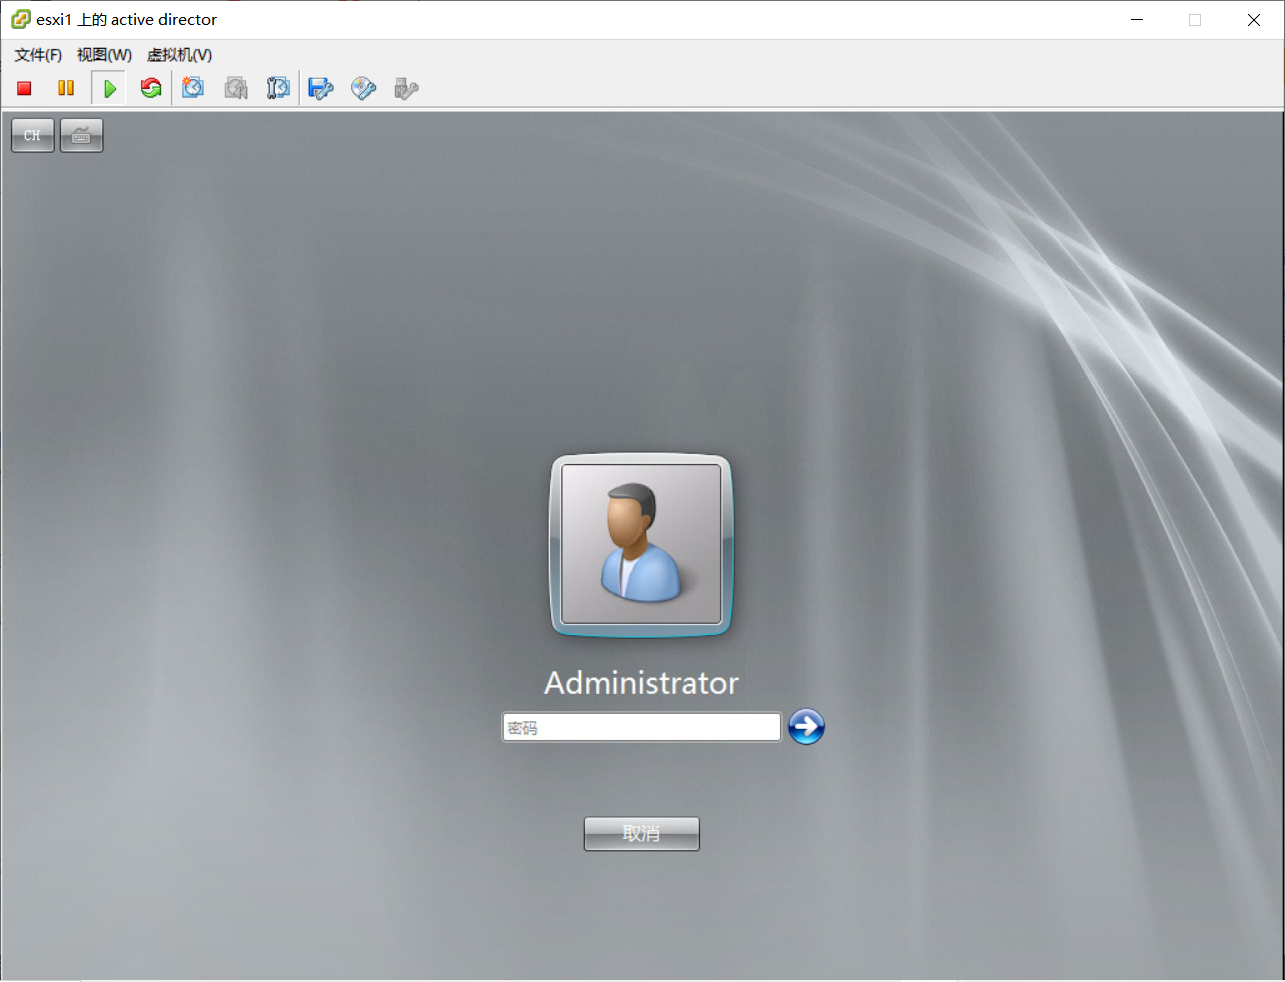The height and width of the screenshot is (982, 1285).
Task: Click the VMware console title bar icon
Action: [21, 19]
